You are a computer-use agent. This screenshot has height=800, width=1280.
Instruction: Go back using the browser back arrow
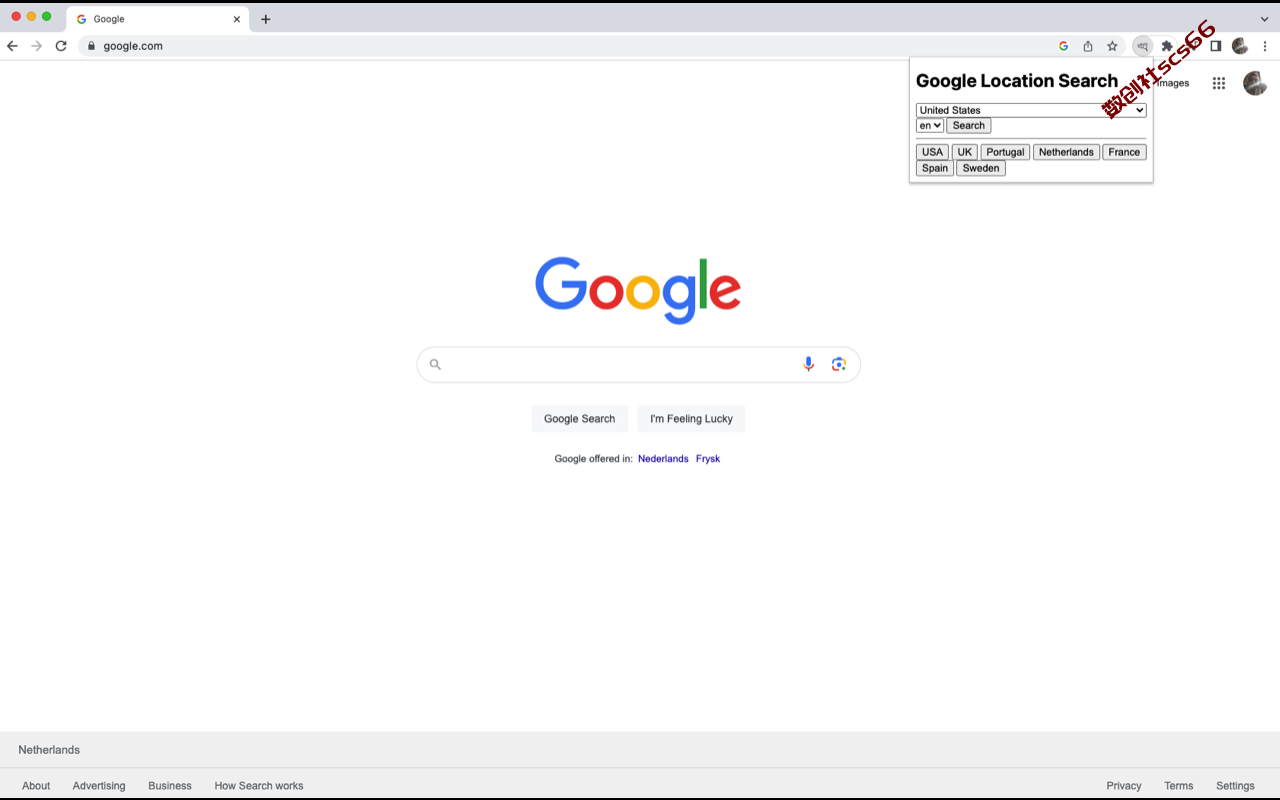(x=12, y=46)
